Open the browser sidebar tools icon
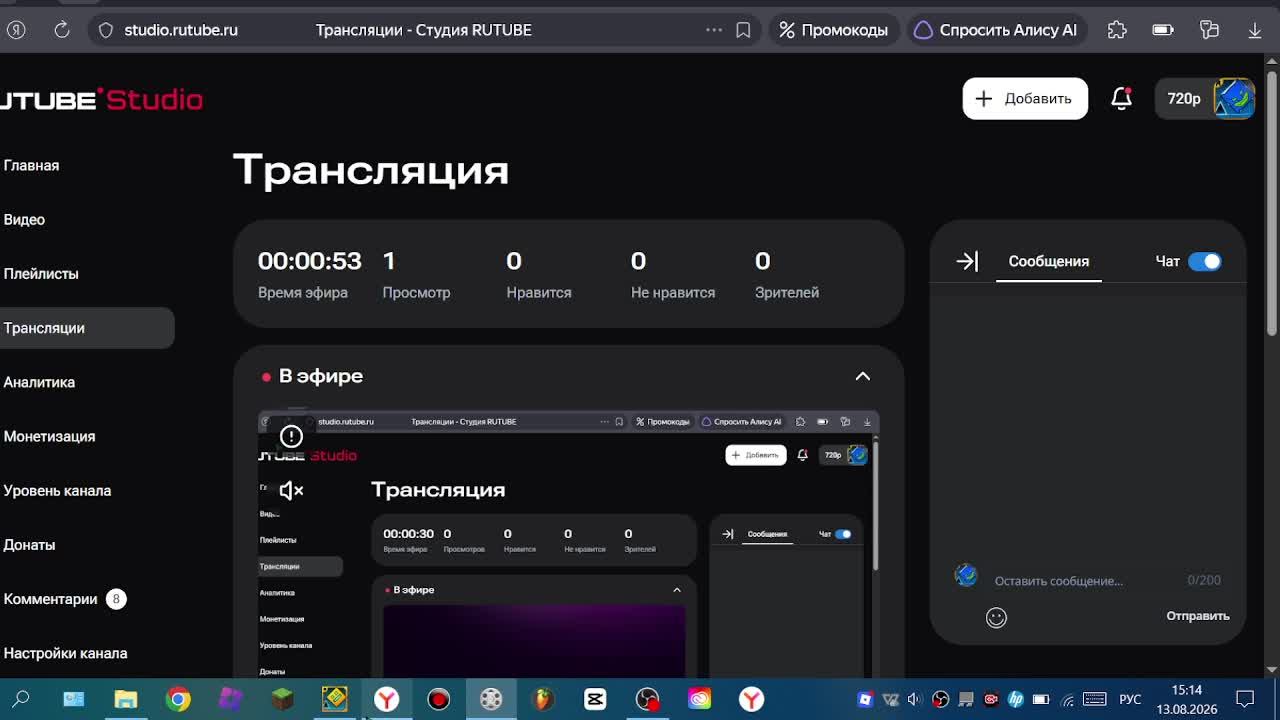This screenshot has width=1280, height=720. point(1209,30)
